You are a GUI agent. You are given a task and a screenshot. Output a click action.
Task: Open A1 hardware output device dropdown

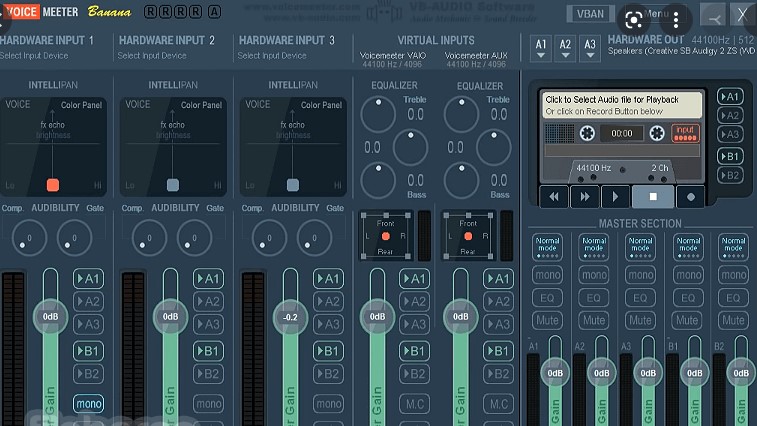pos(541,48)
